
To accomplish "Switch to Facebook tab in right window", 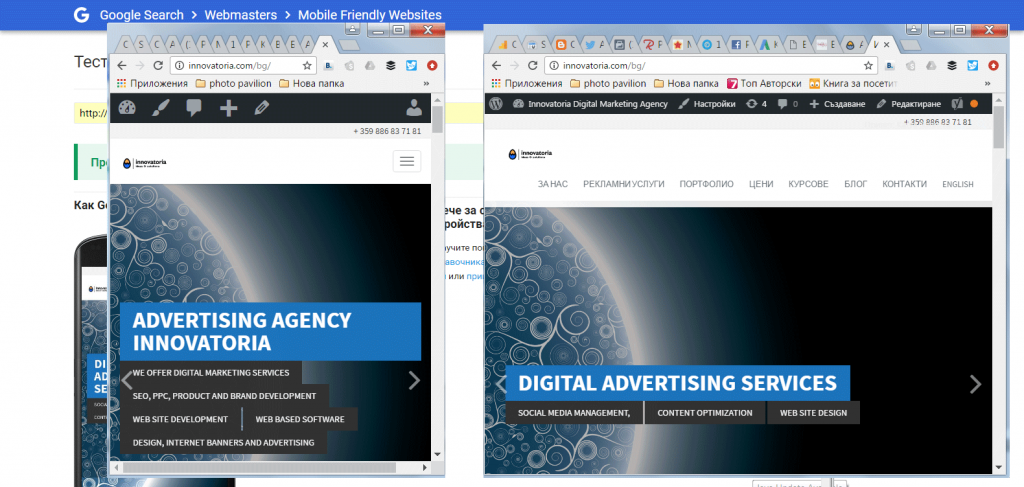I will point(739,45).
